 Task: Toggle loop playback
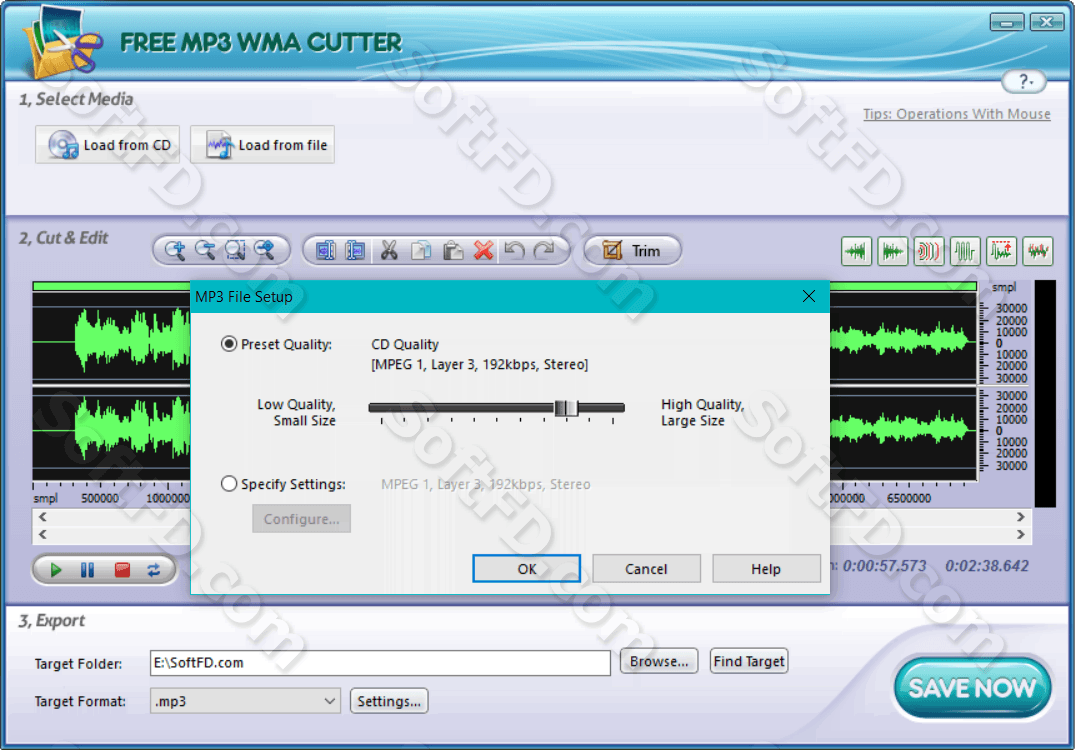click(x=154, y=570)
